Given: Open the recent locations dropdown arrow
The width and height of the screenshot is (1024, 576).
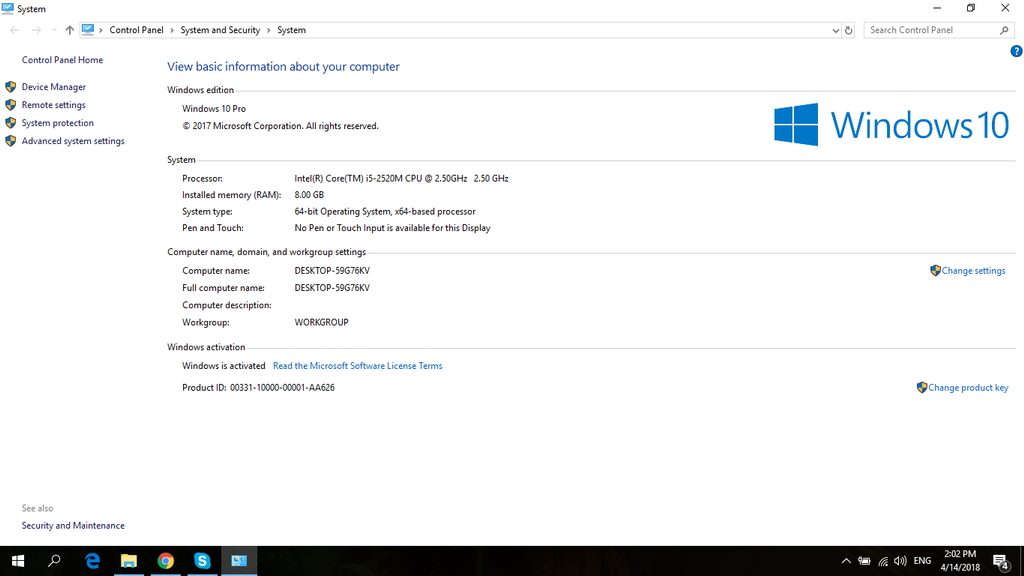Looking at the screenshot, I should click(x=54, y=30).
